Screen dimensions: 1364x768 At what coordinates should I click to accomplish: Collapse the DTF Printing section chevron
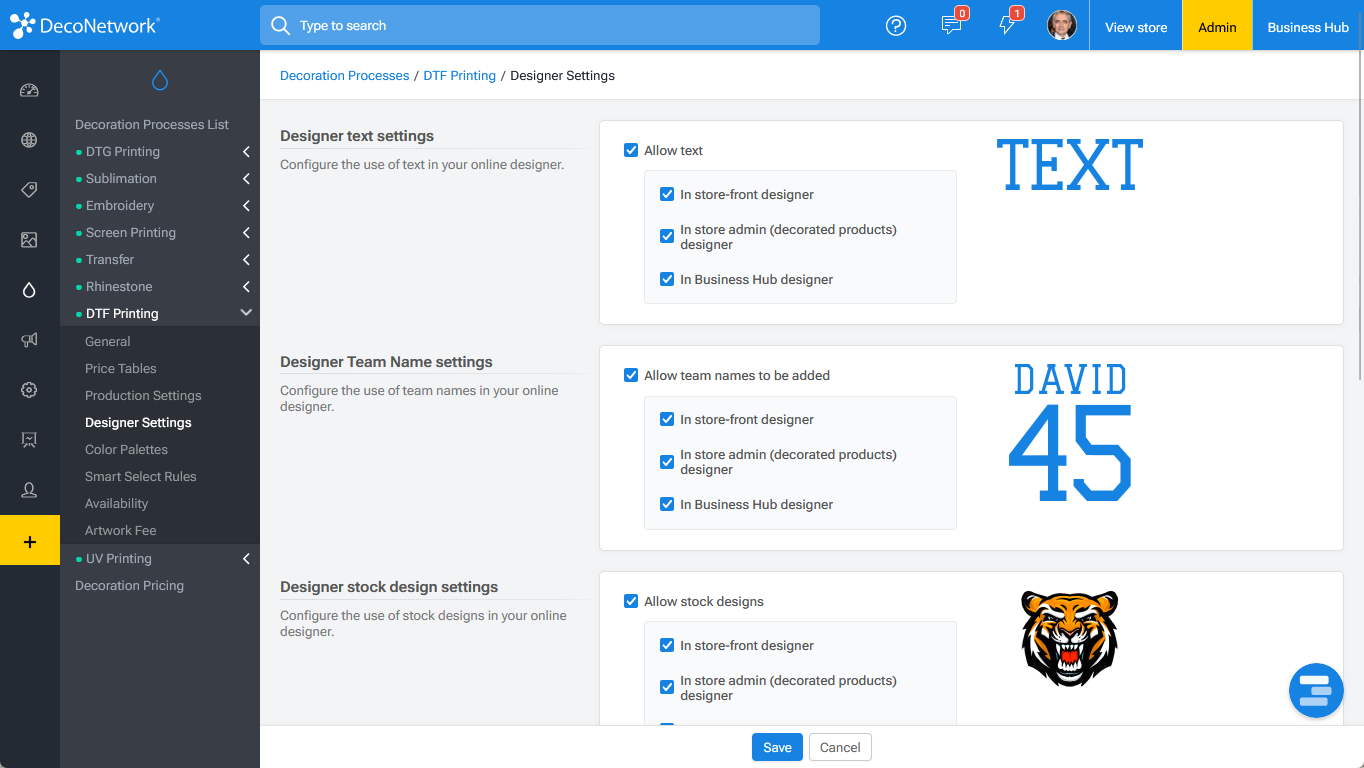click(246, 313)
